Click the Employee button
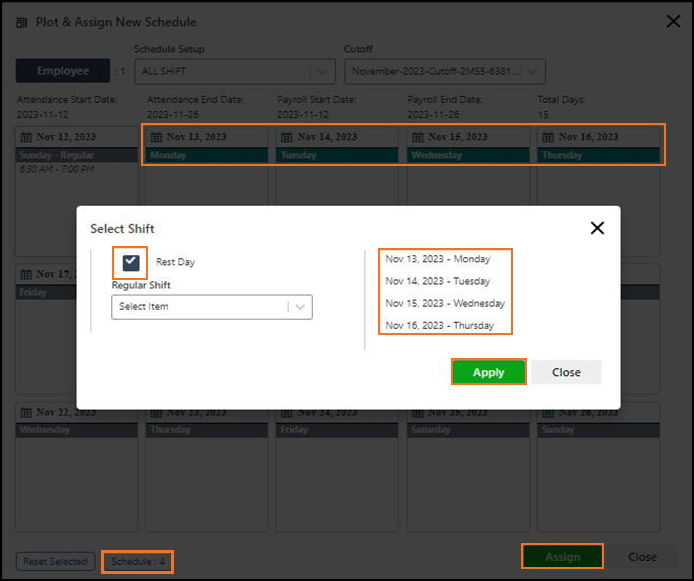This screenshot has width=694, height=581. [x=63, y=71]
